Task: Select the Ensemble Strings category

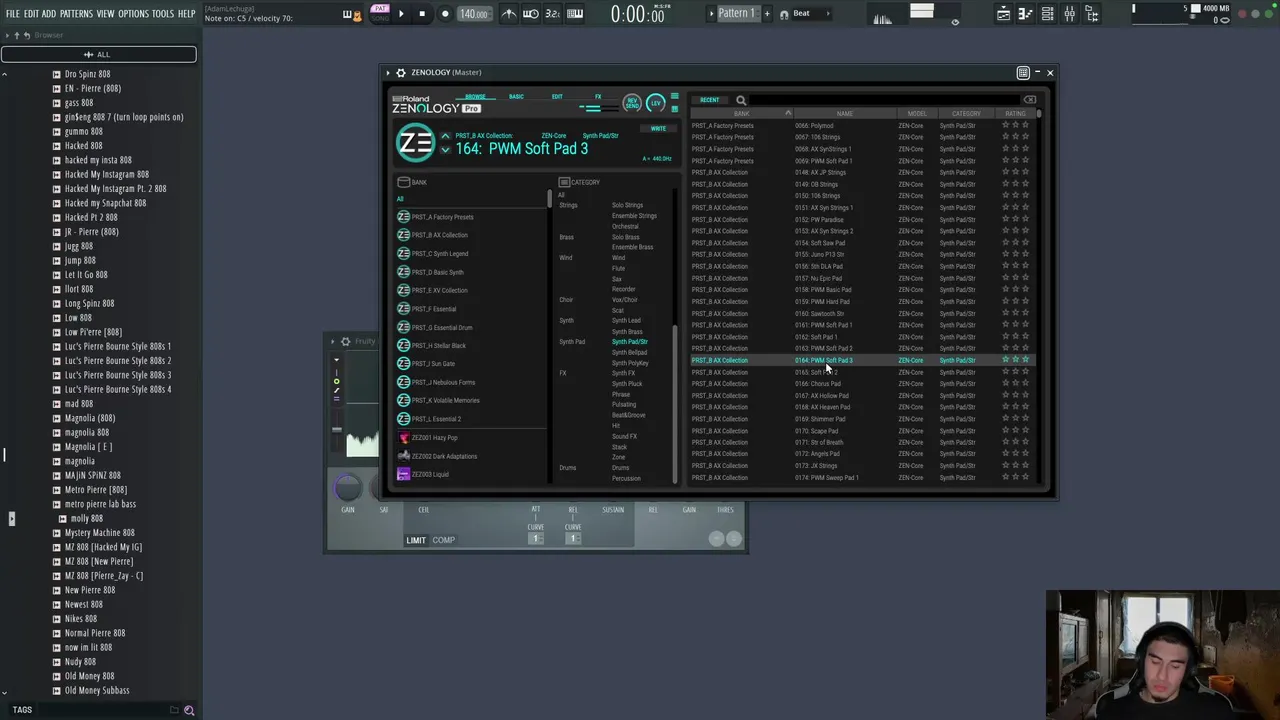Action: [634, 216]
